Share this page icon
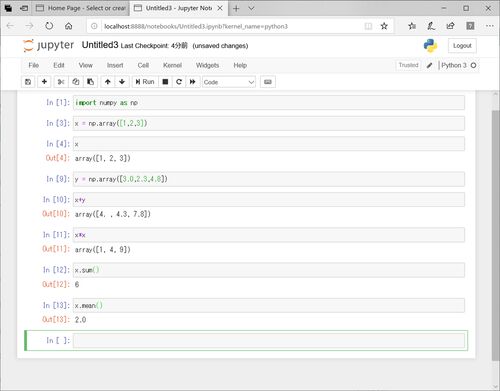 pos(450,26)
